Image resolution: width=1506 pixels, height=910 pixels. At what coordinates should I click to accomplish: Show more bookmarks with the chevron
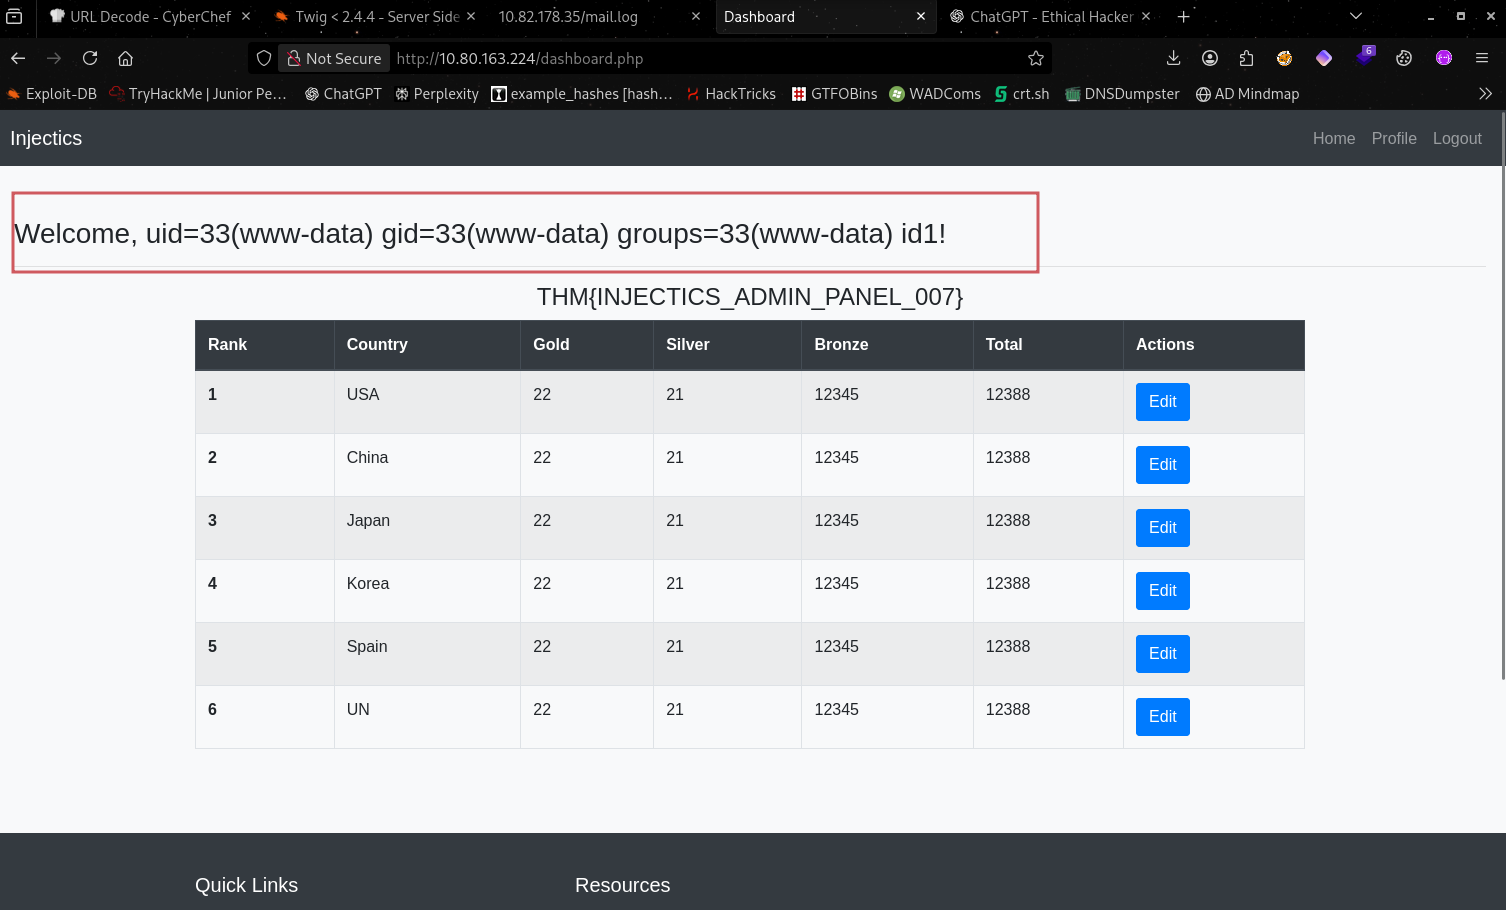tap(1485, 93)
